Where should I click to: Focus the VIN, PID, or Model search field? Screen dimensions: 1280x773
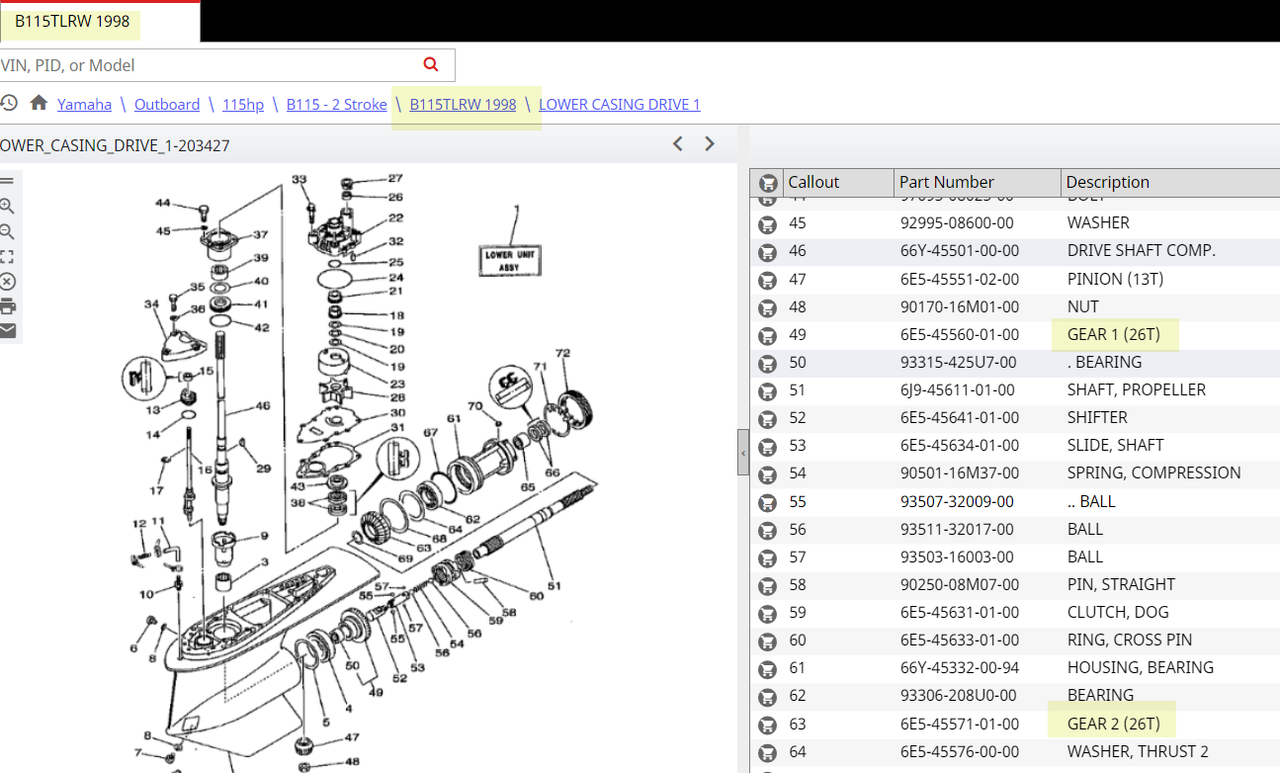pyautogui.click(x=210, y=65)
